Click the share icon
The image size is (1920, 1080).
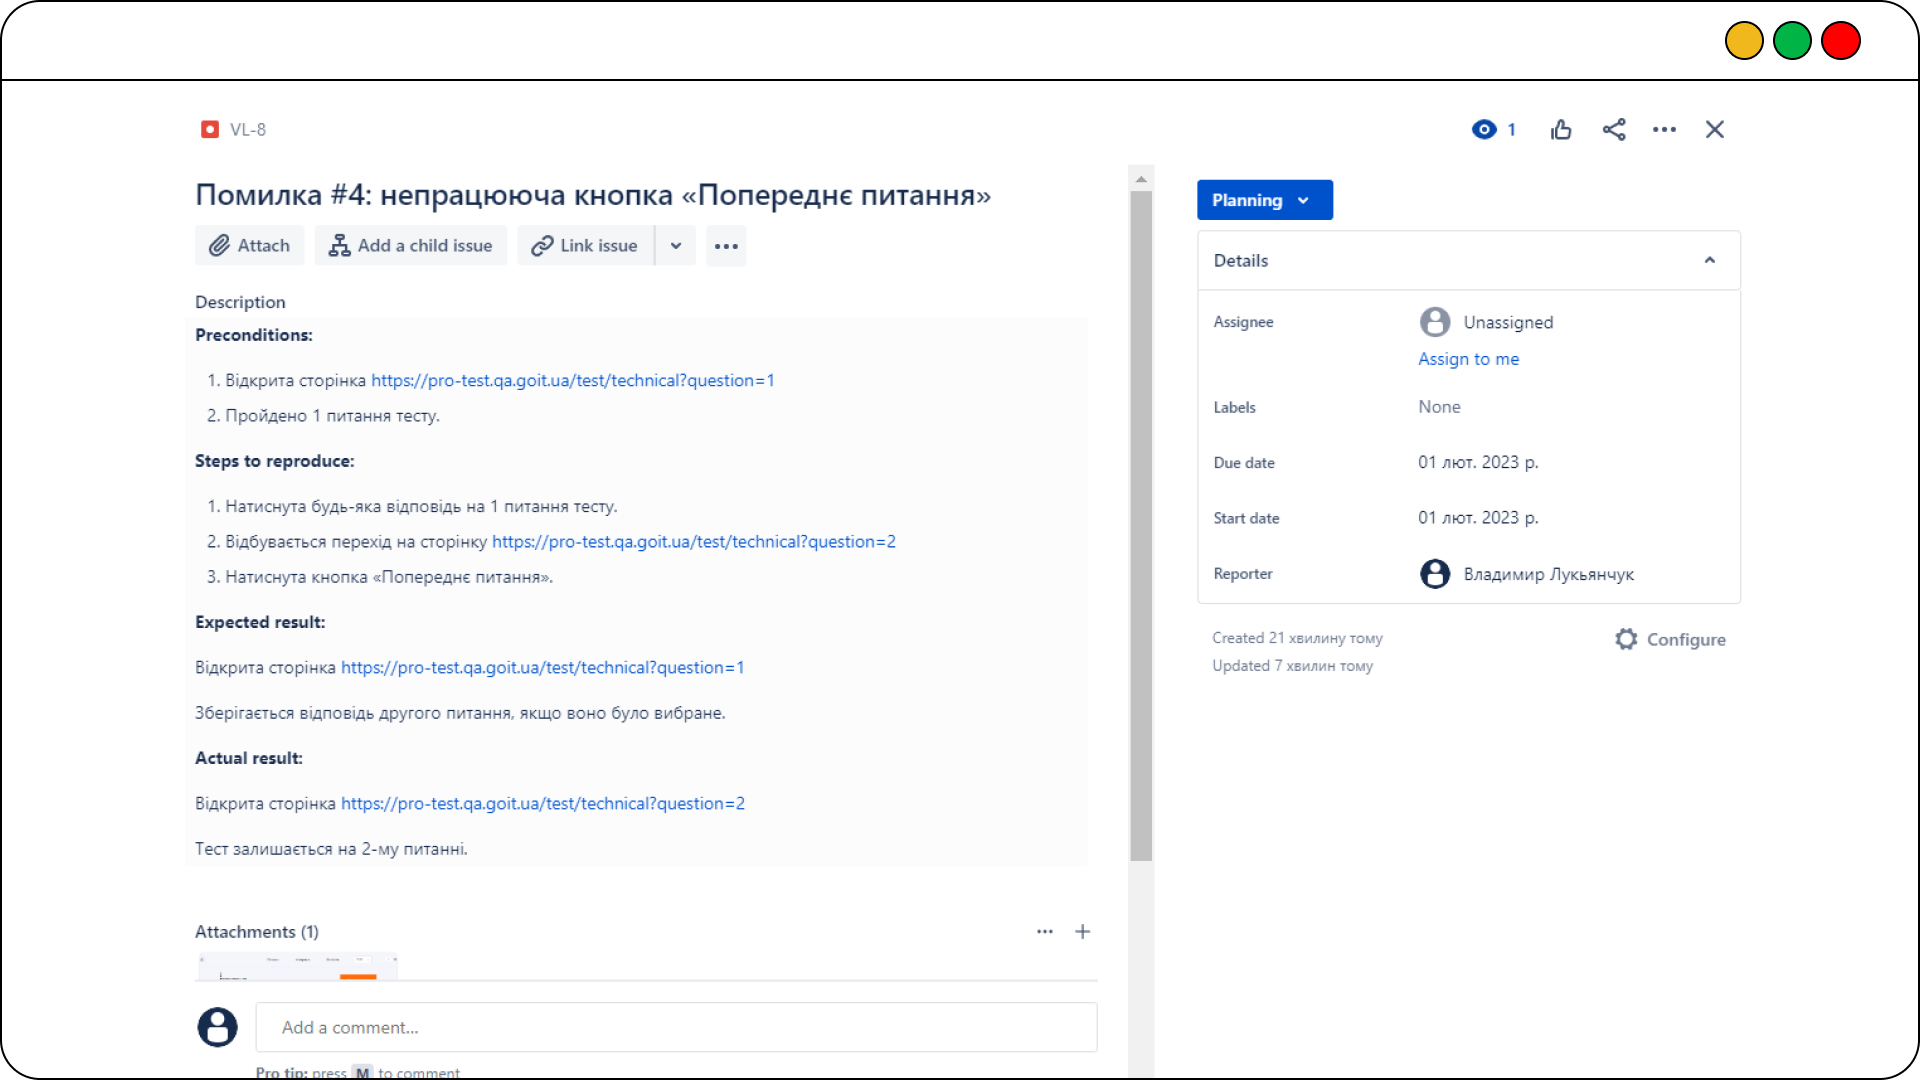coord(1614,129)
